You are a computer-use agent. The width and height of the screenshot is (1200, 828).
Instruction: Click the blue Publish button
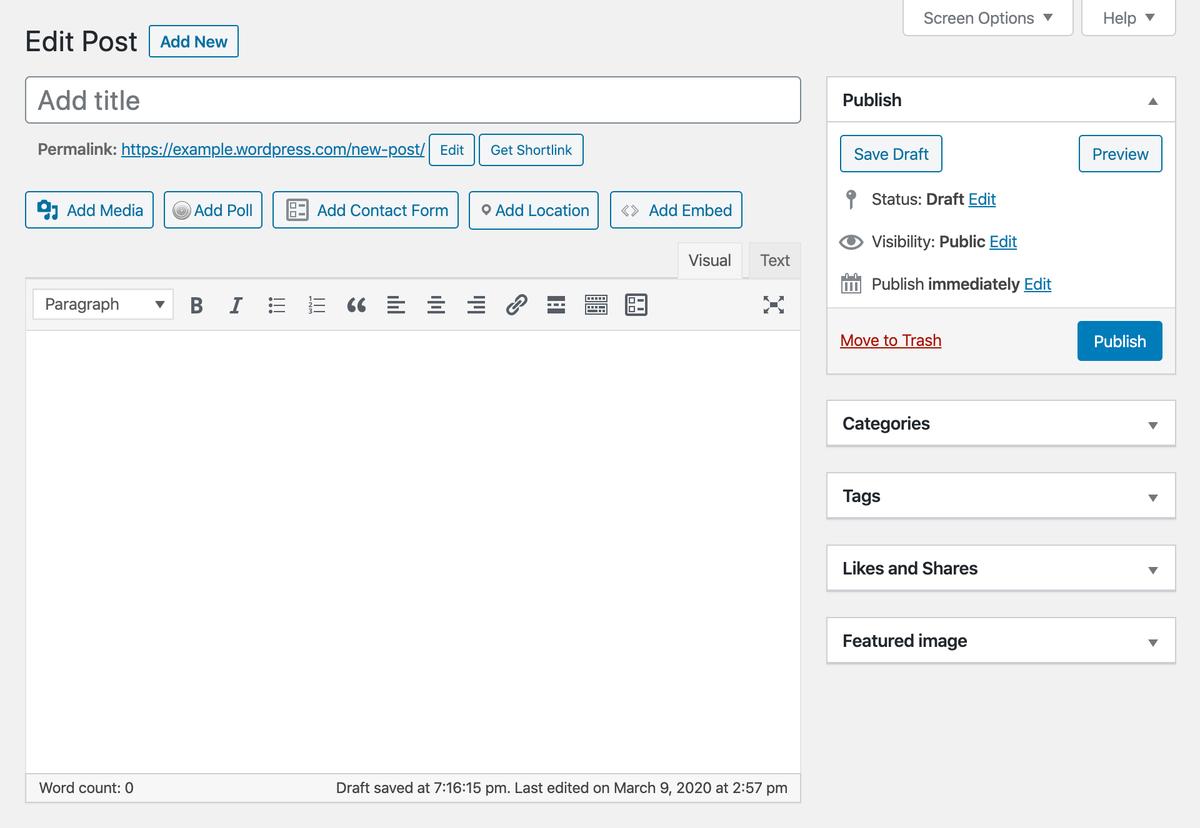click(1119, 341)
